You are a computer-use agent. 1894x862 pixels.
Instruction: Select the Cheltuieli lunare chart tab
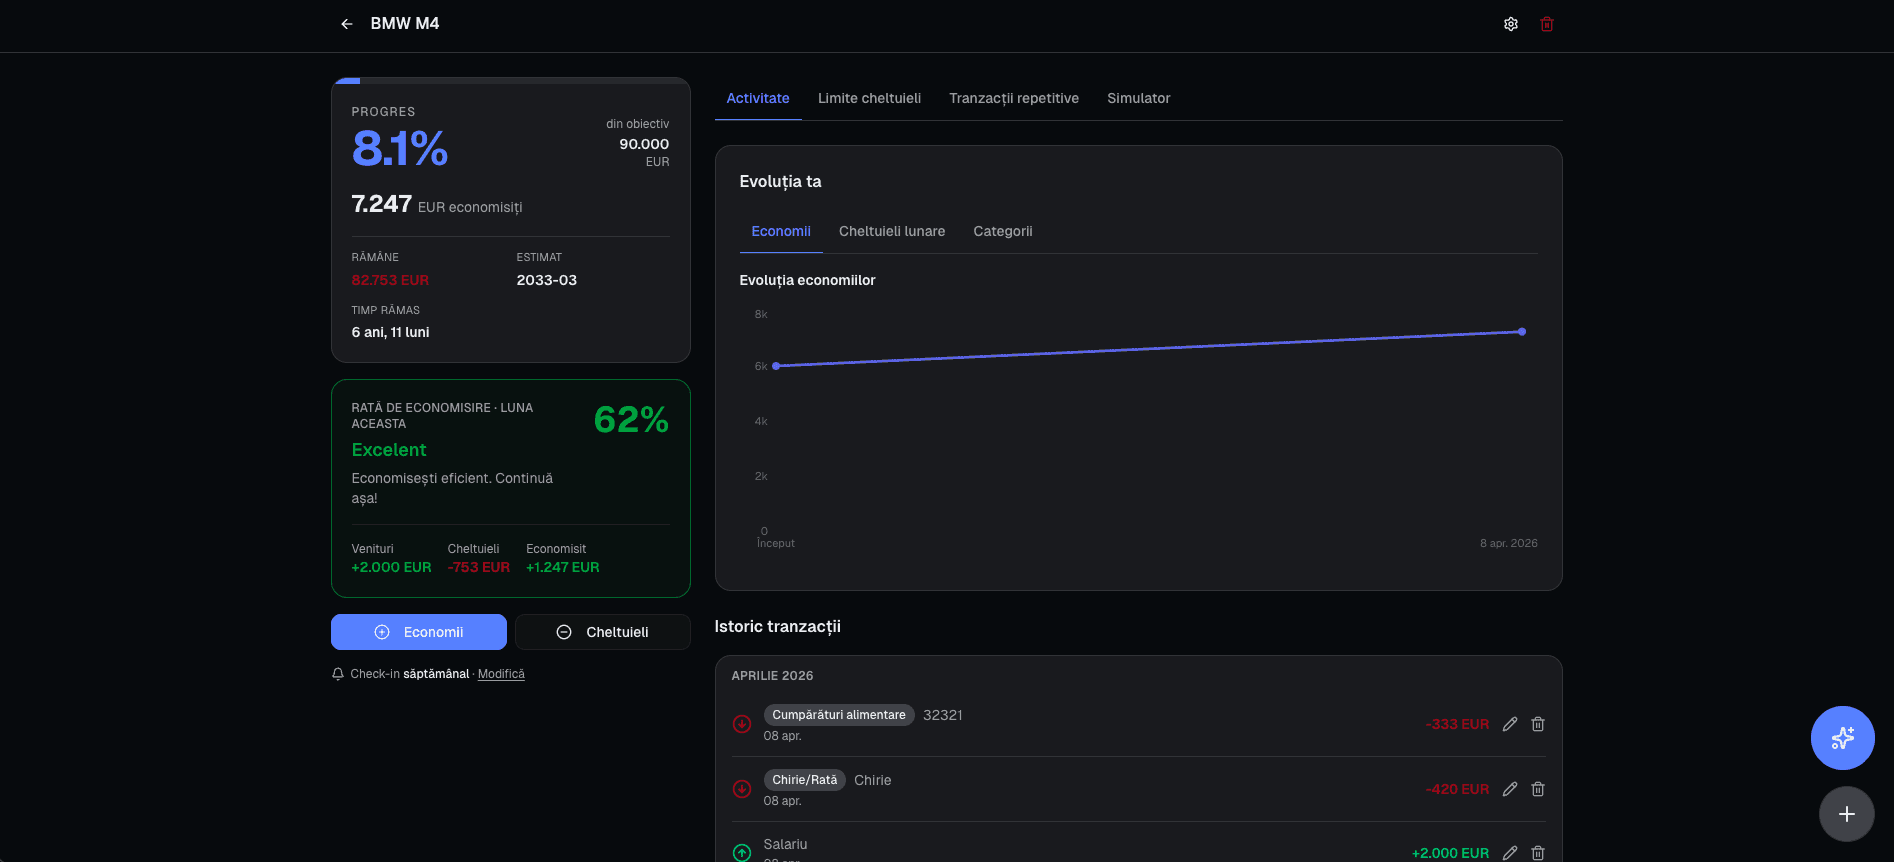(892, 231)
